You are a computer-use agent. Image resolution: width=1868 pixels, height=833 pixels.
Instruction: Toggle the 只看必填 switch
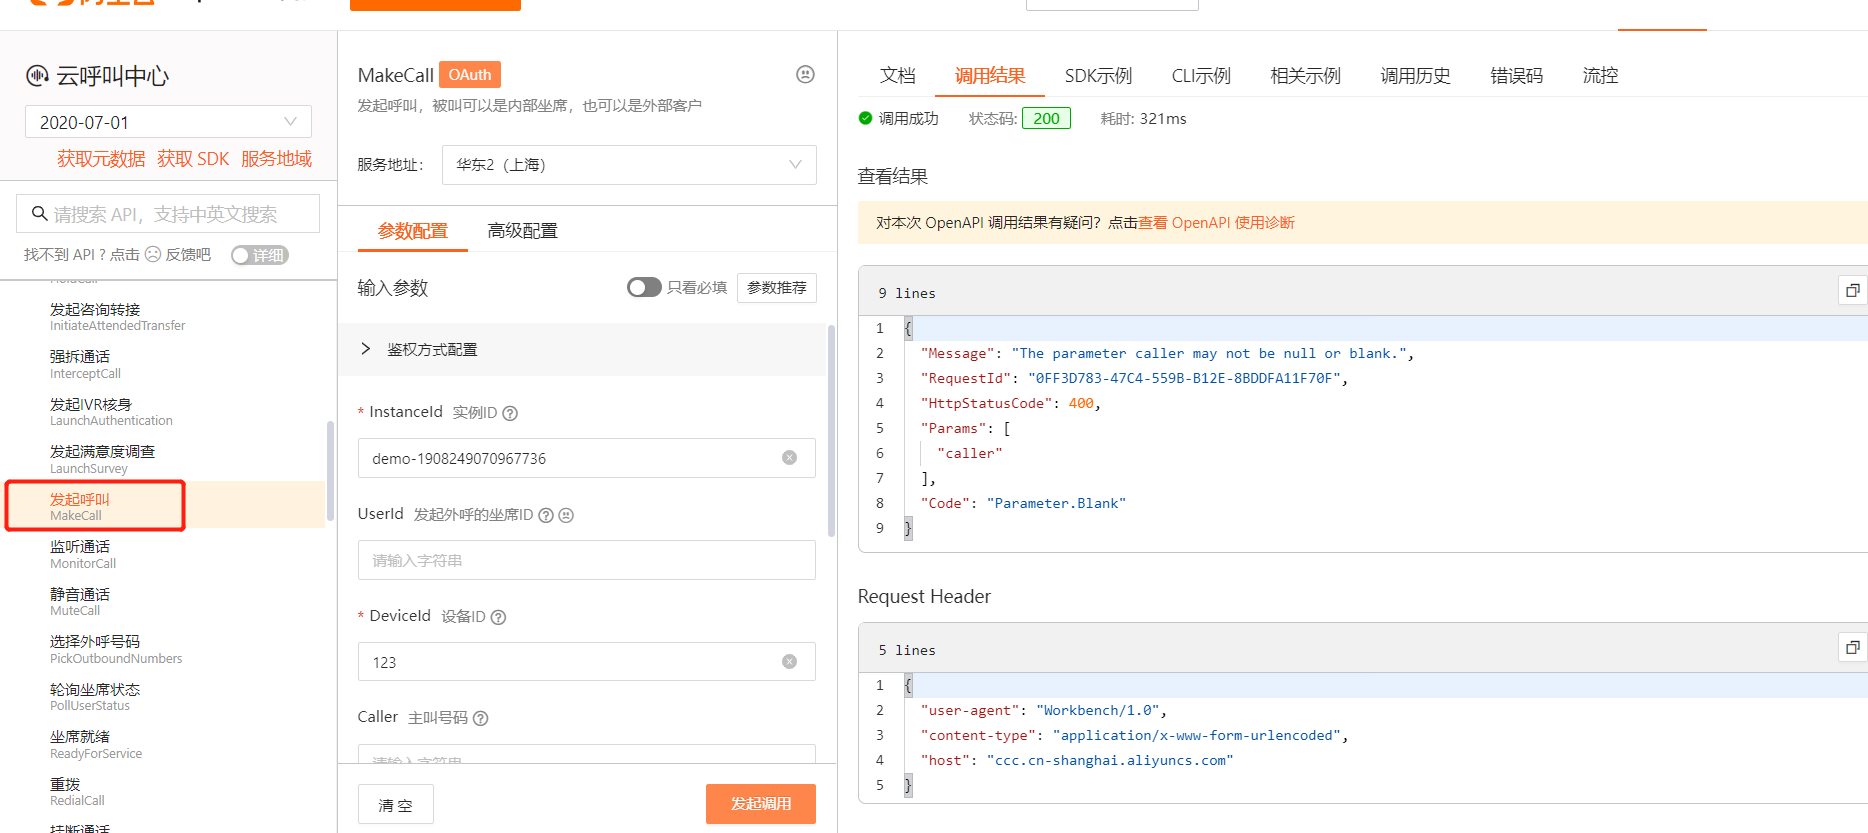[644, 288]
